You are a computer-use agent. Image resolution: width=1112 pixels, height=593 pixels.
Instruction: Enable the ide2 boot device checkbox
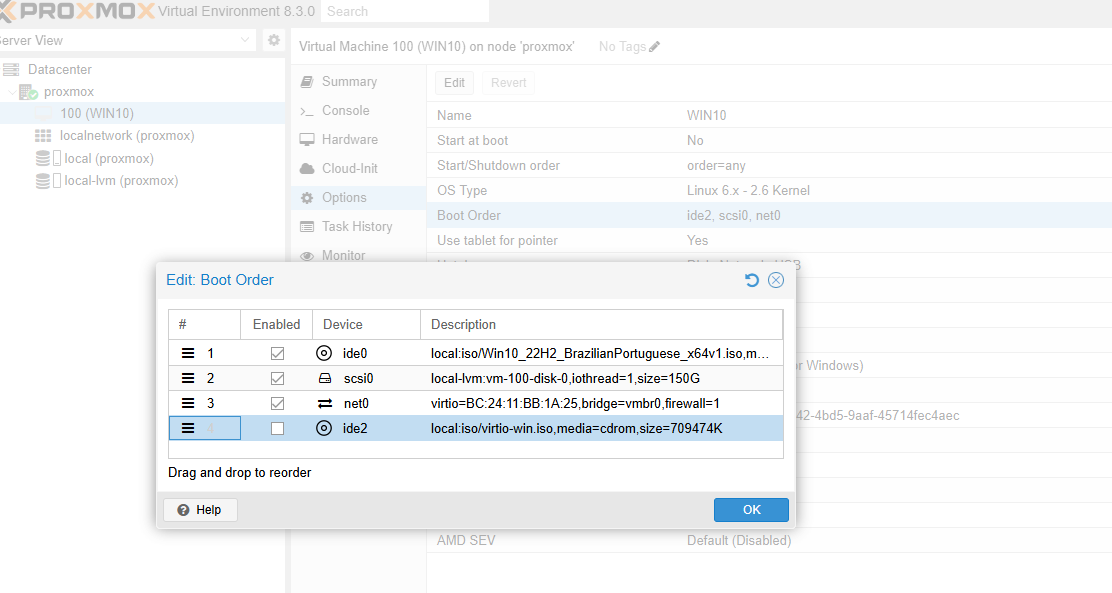277,428
